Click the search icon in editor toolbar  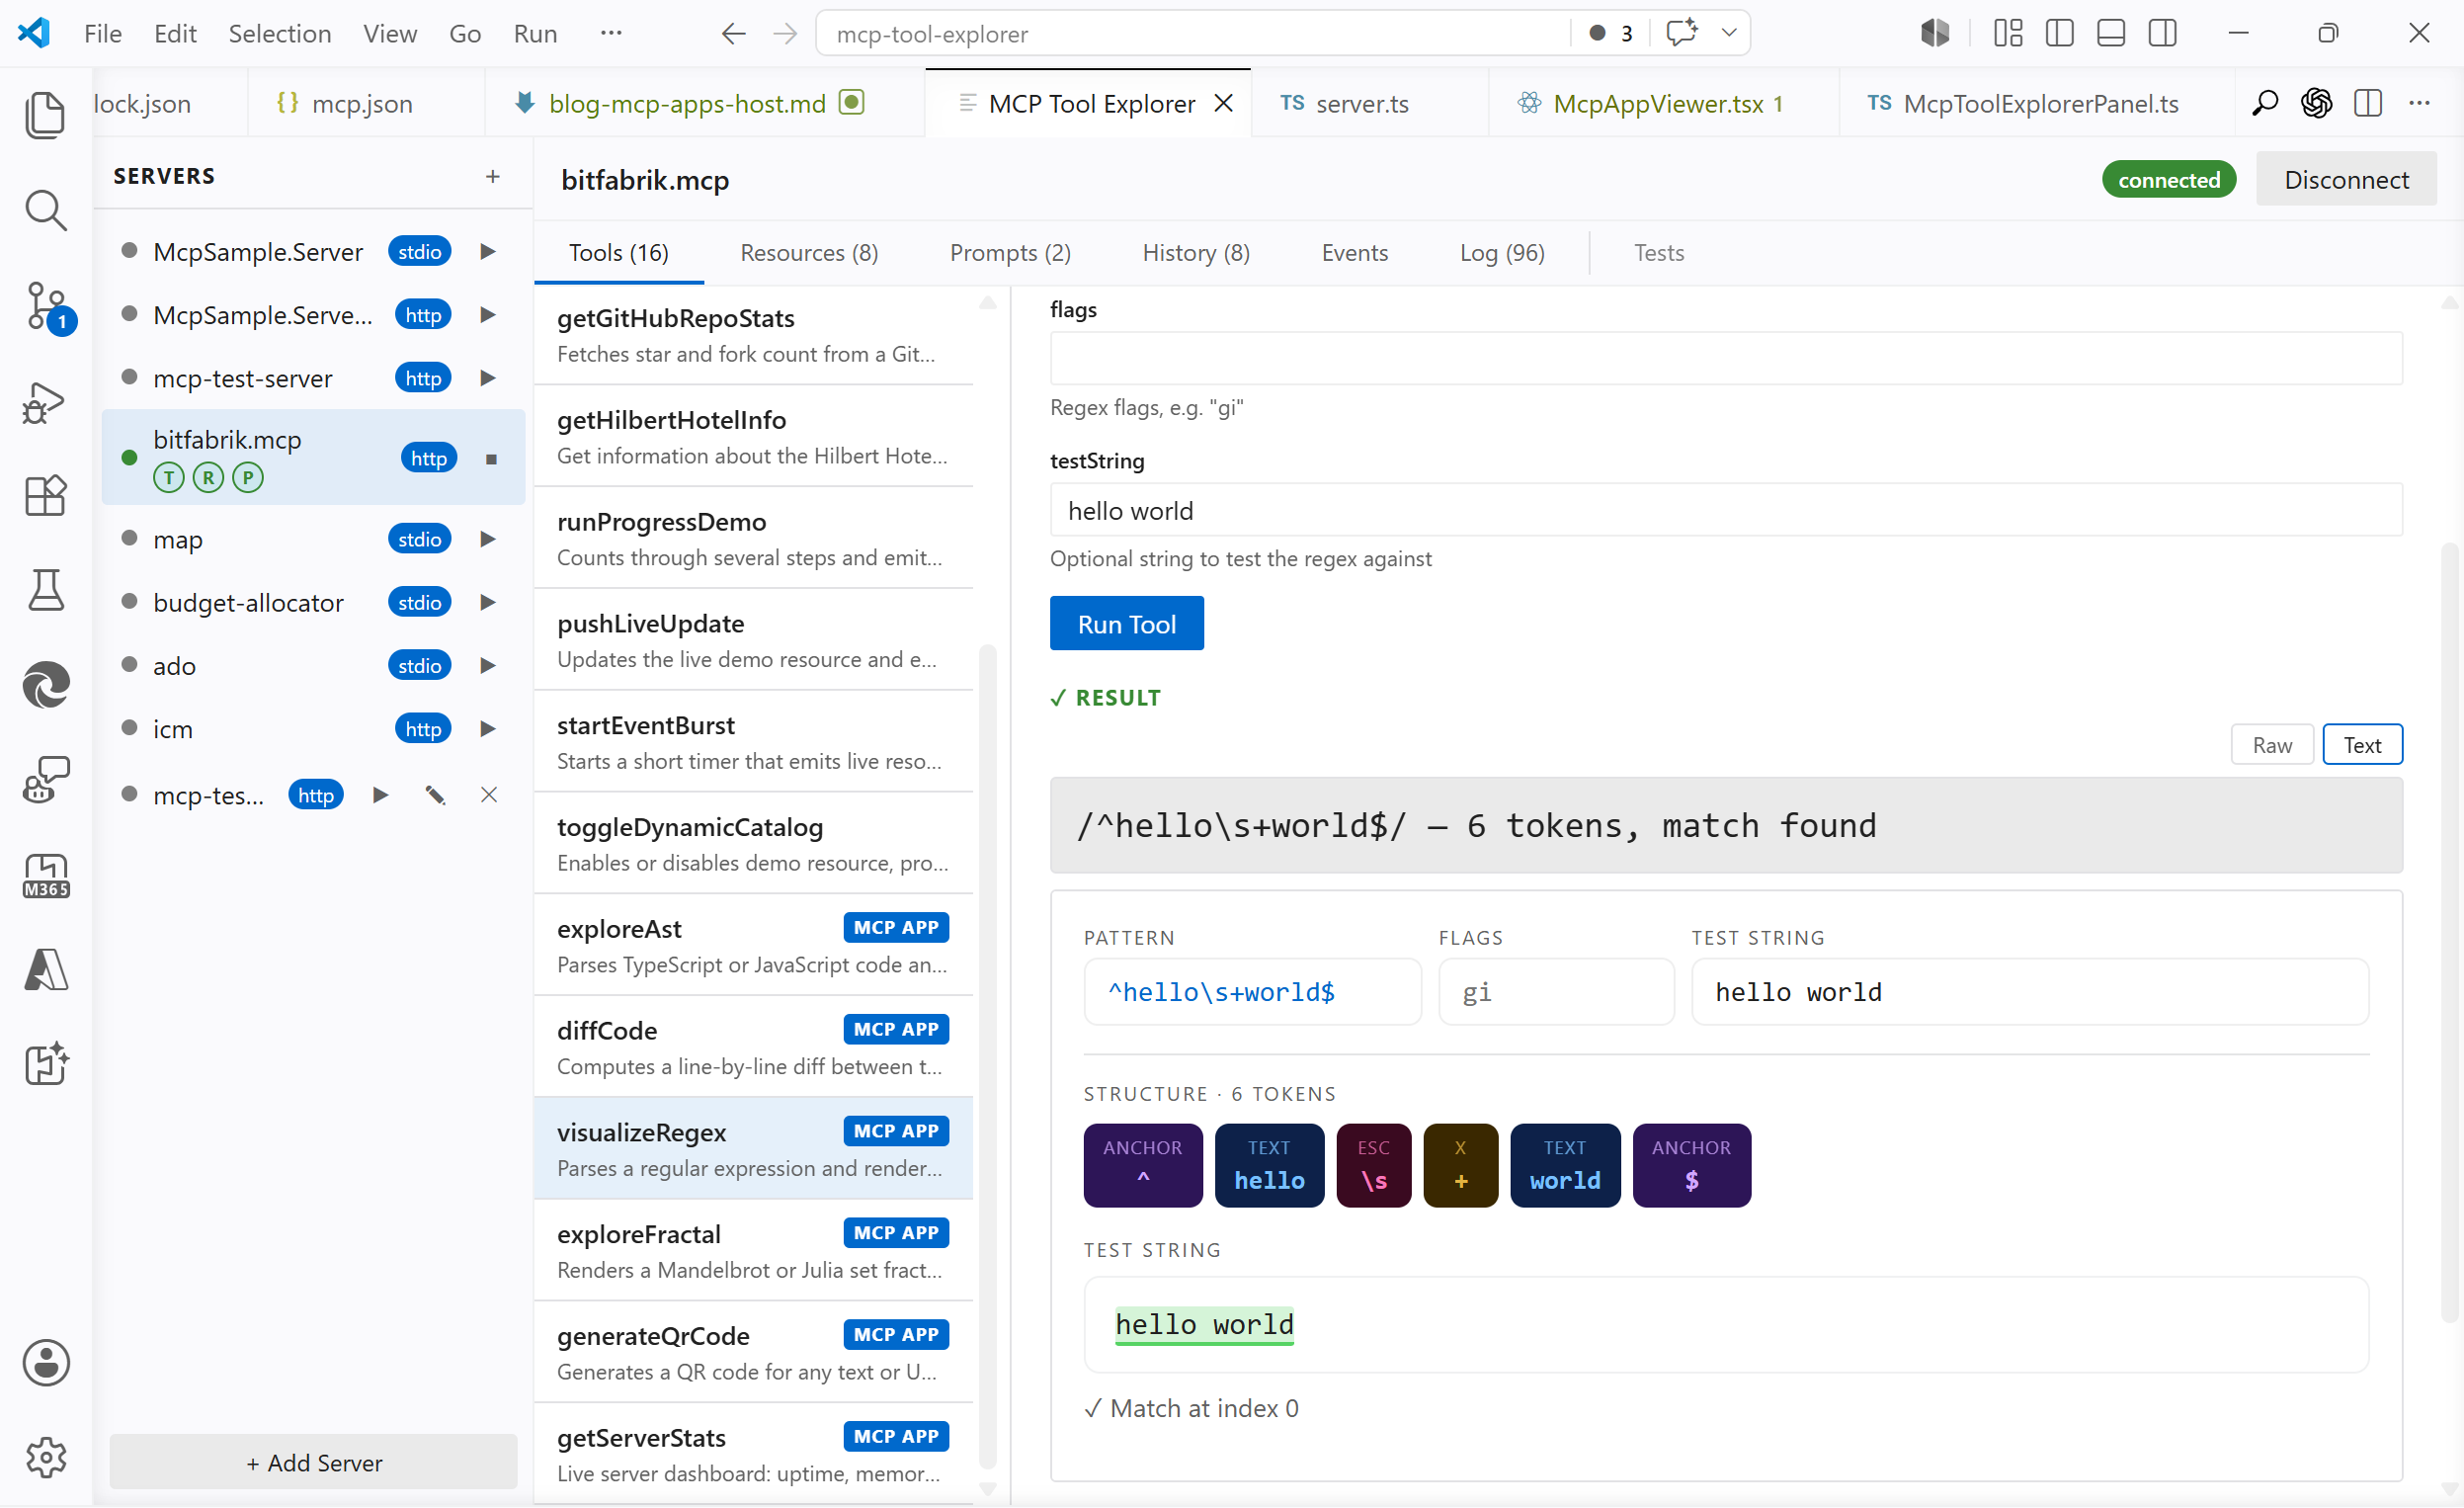coord(2265,103)
